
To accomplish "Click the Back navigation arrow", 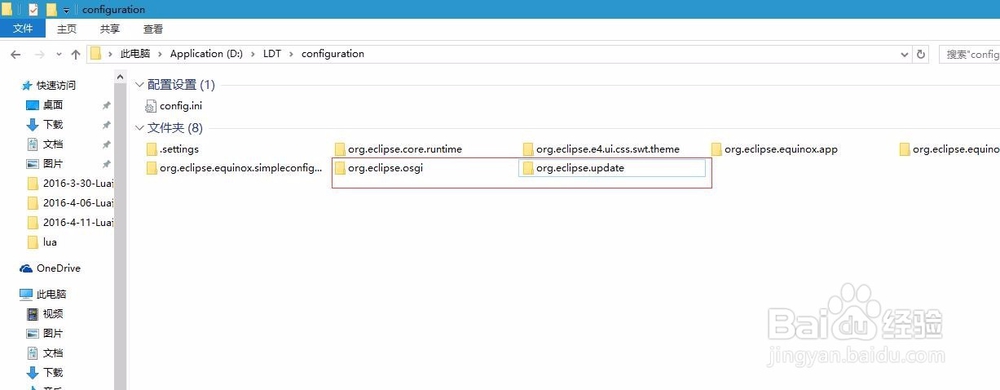I will [16, 55].
